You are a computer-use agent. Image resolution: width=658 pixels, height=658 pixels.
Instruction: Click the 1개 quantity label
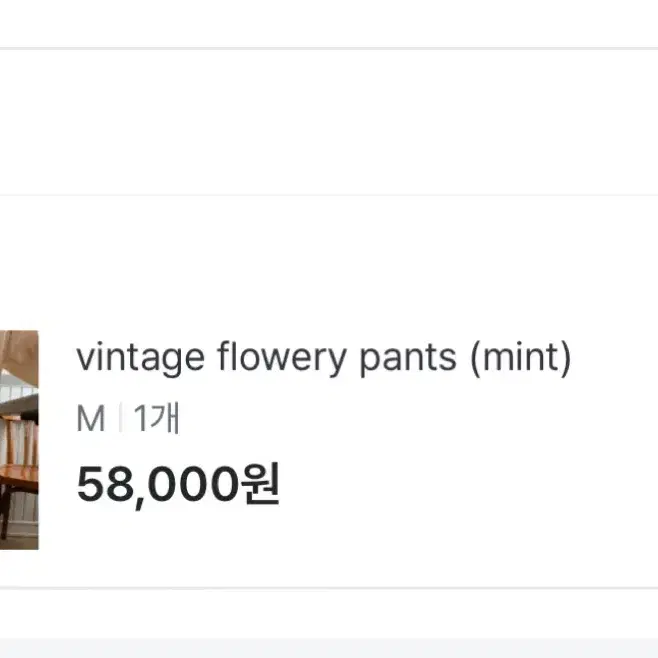[157, 418]
